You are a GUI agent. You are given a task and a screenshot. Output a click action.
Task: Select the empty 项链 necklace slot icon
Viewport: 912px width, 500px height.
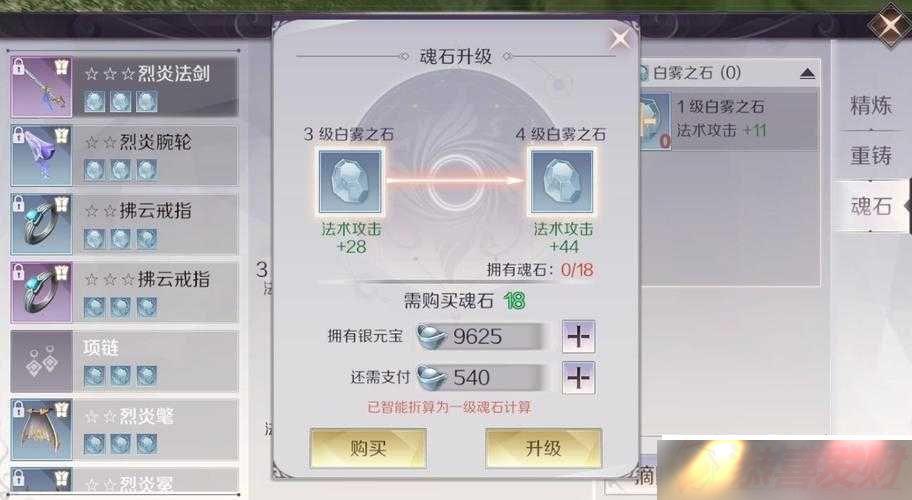click(x=41, y=361)
